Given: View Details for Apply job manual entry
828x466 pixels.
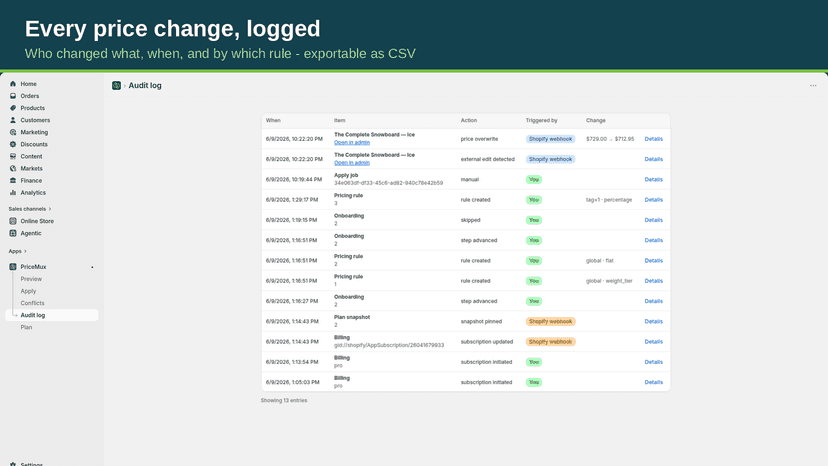Looking at the screenshot, I should point(653,180).
